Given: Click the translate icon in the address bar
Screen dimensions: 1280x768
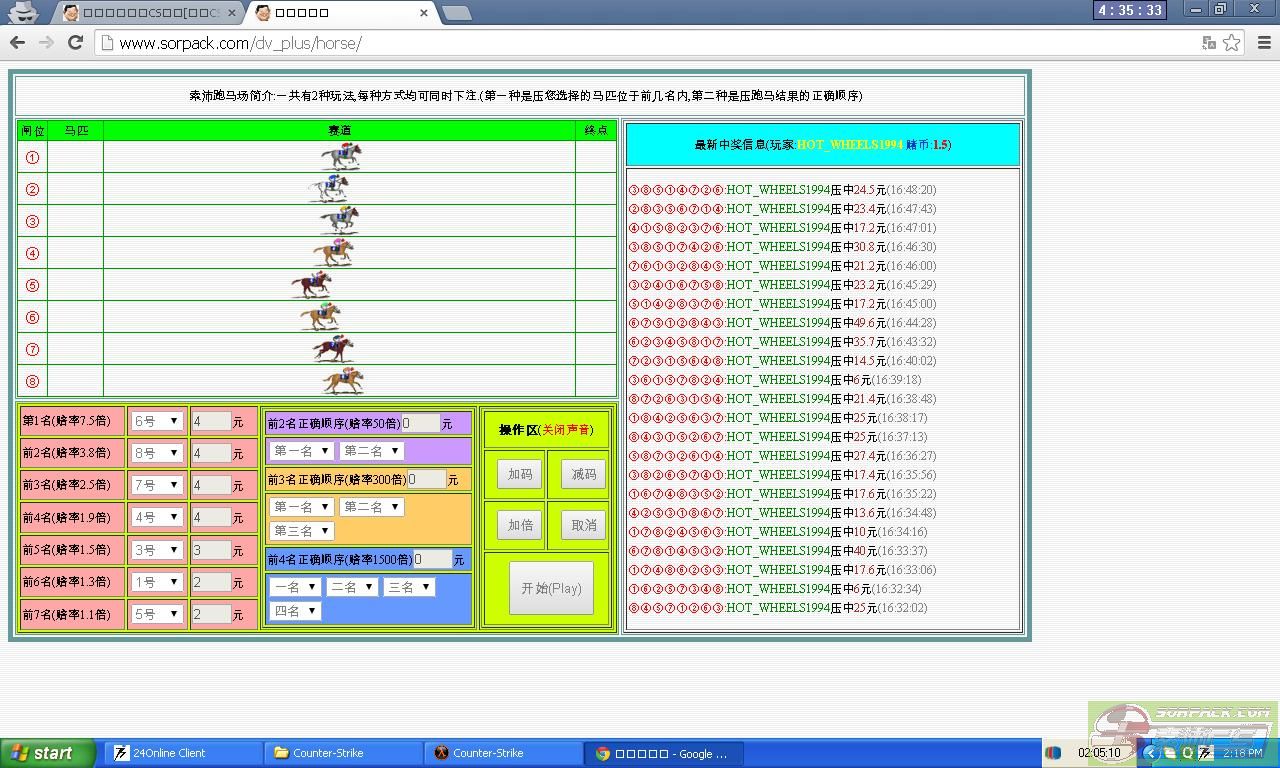Looking at the screenshot, I should pos(1209,43).
